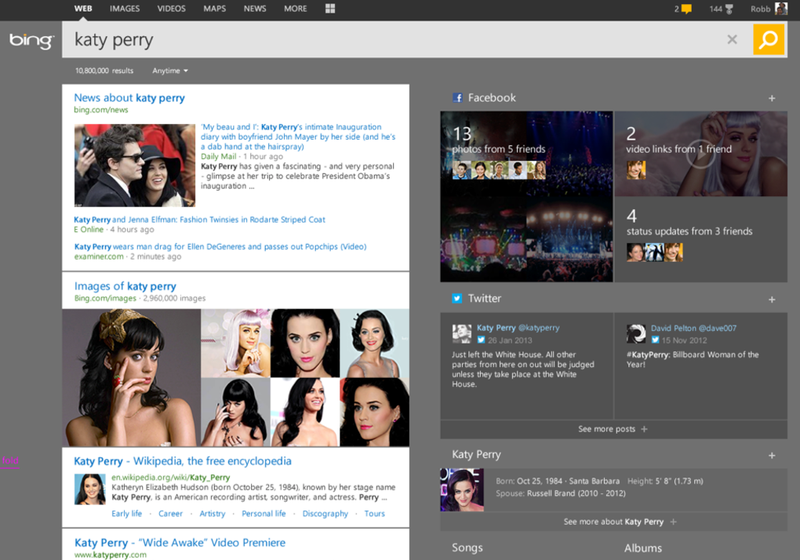This screenshot has width=800, height=560.
Task: Open the Wikipedia result thumbnail
Action: 90,490
